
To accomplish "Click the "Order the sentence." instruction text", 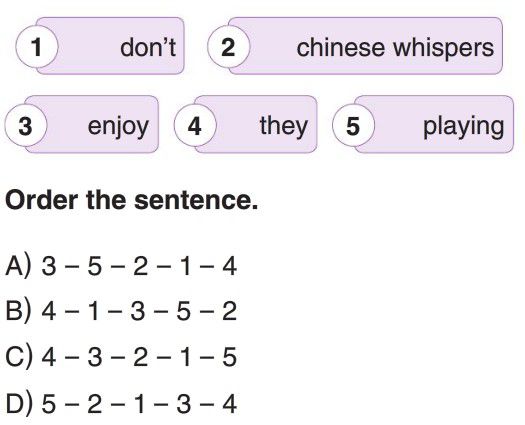I will [x=132, y=201].
